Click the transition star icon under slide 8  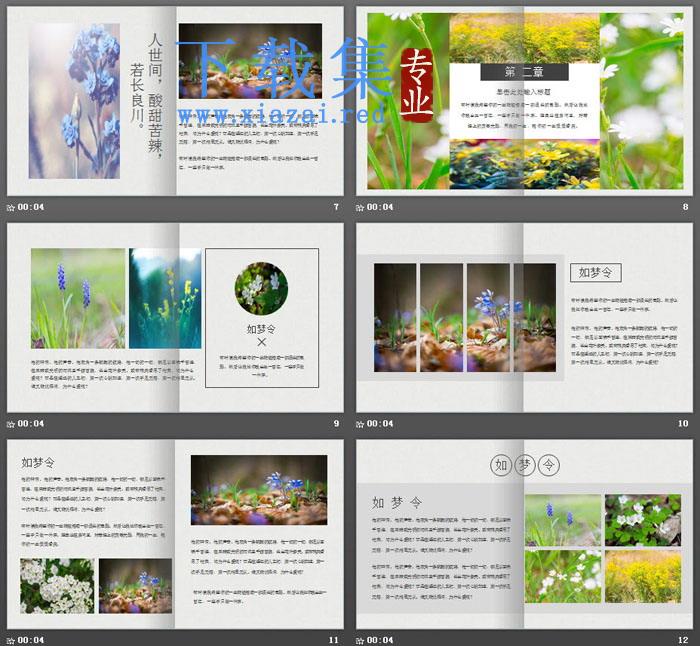pos(360,208)
